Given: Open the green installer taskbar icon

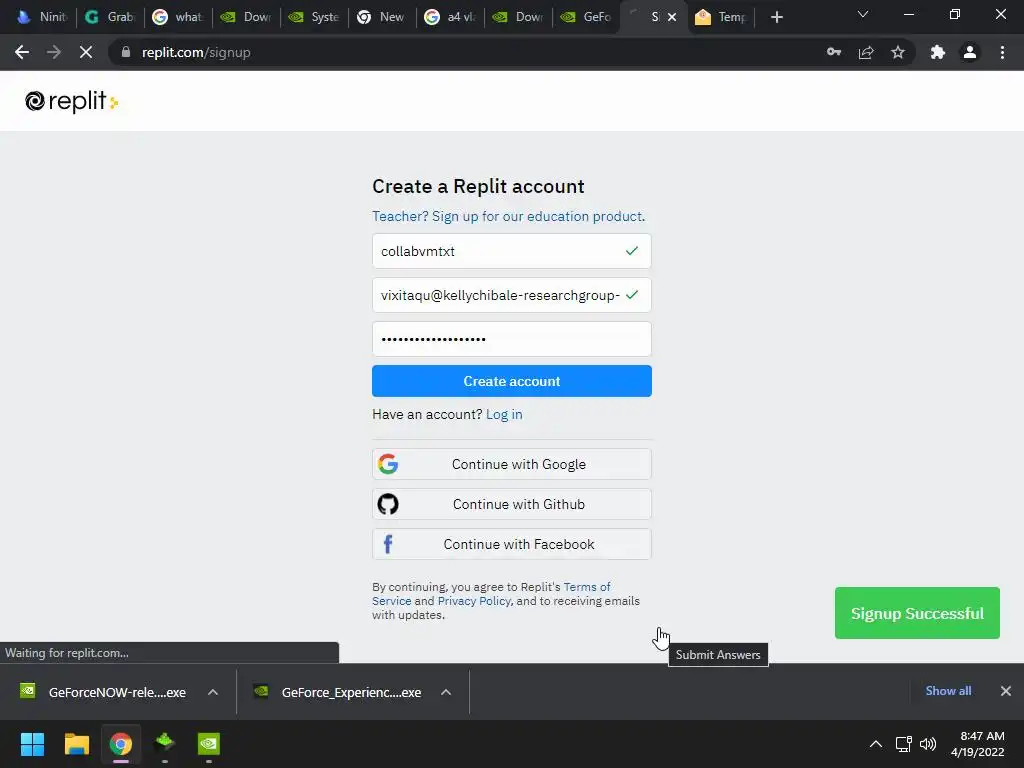Looking at the screenshot, I should pos(165,744).
